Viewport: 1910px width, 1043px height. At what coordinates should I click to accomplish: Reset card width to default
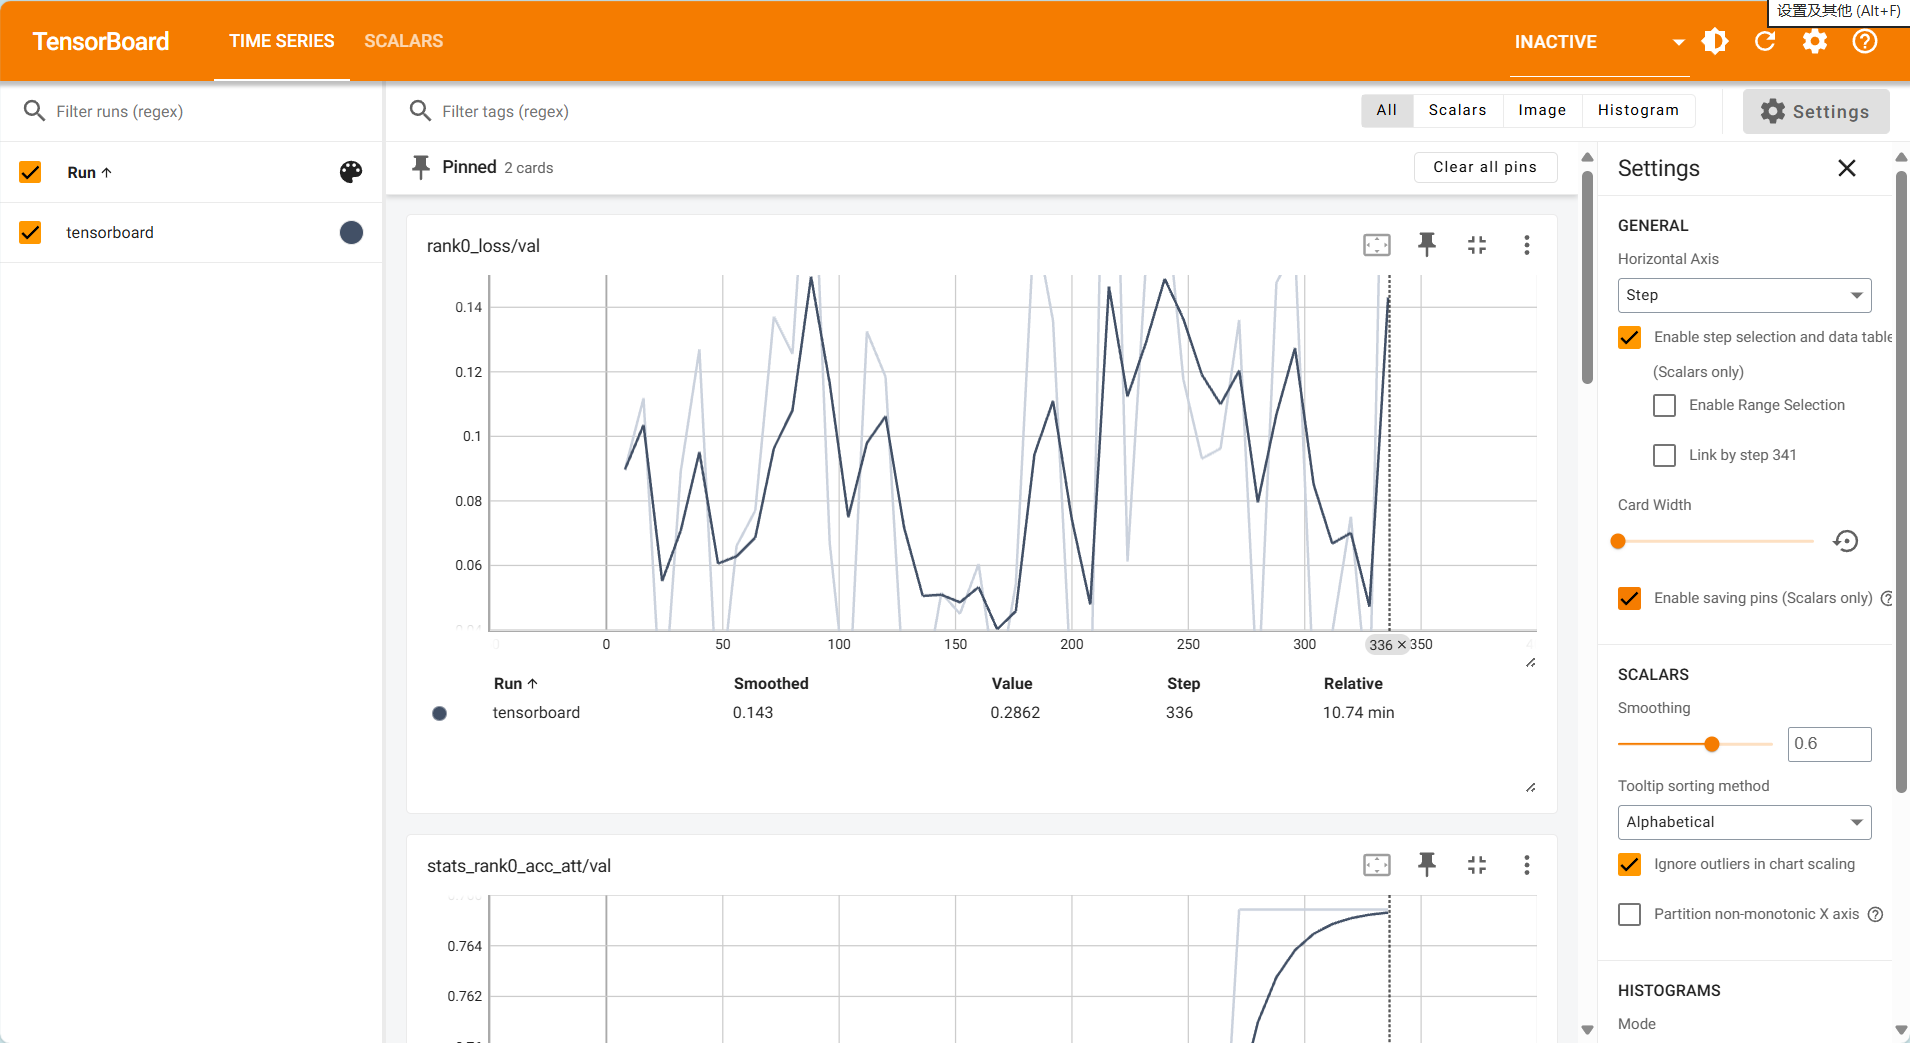(1846, 541)
